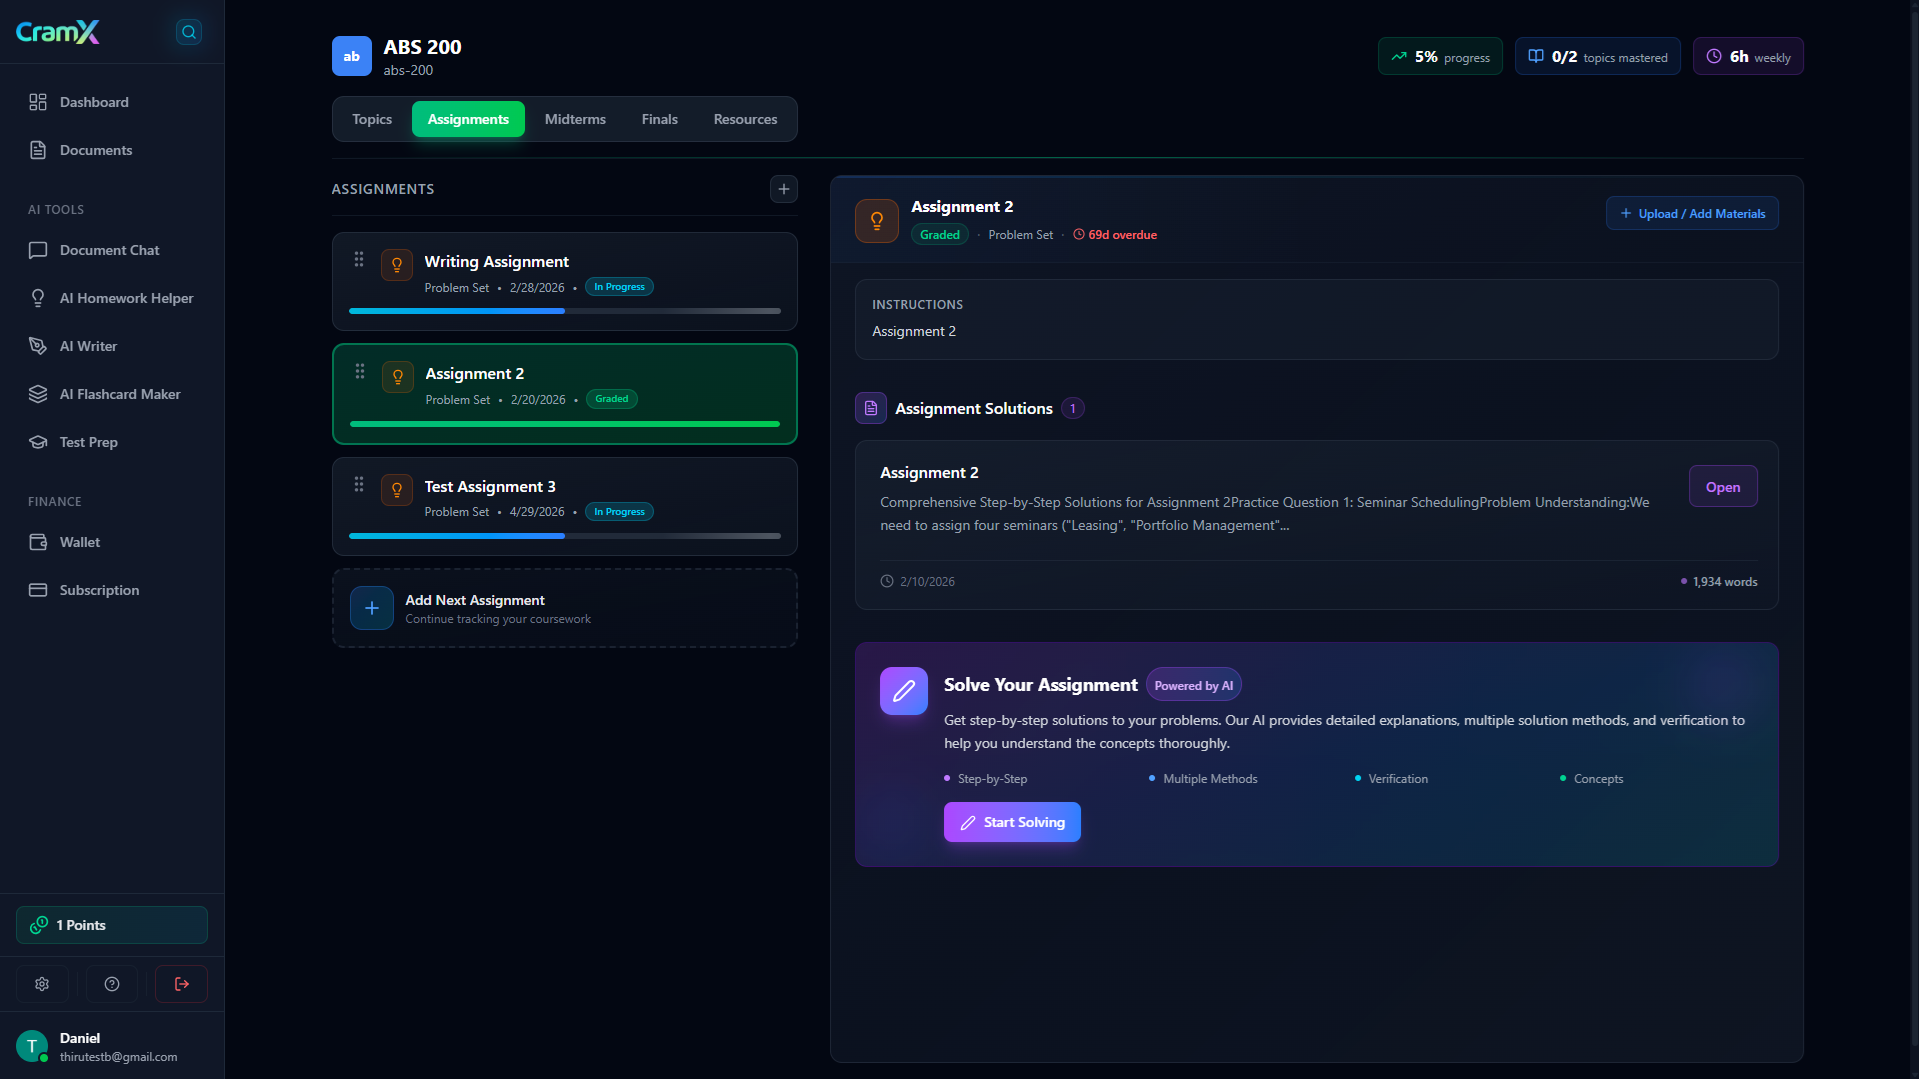The width and height of the screenshot is (1919, 1079).
Task: Open the Resources tab
Action: [745, 119]
